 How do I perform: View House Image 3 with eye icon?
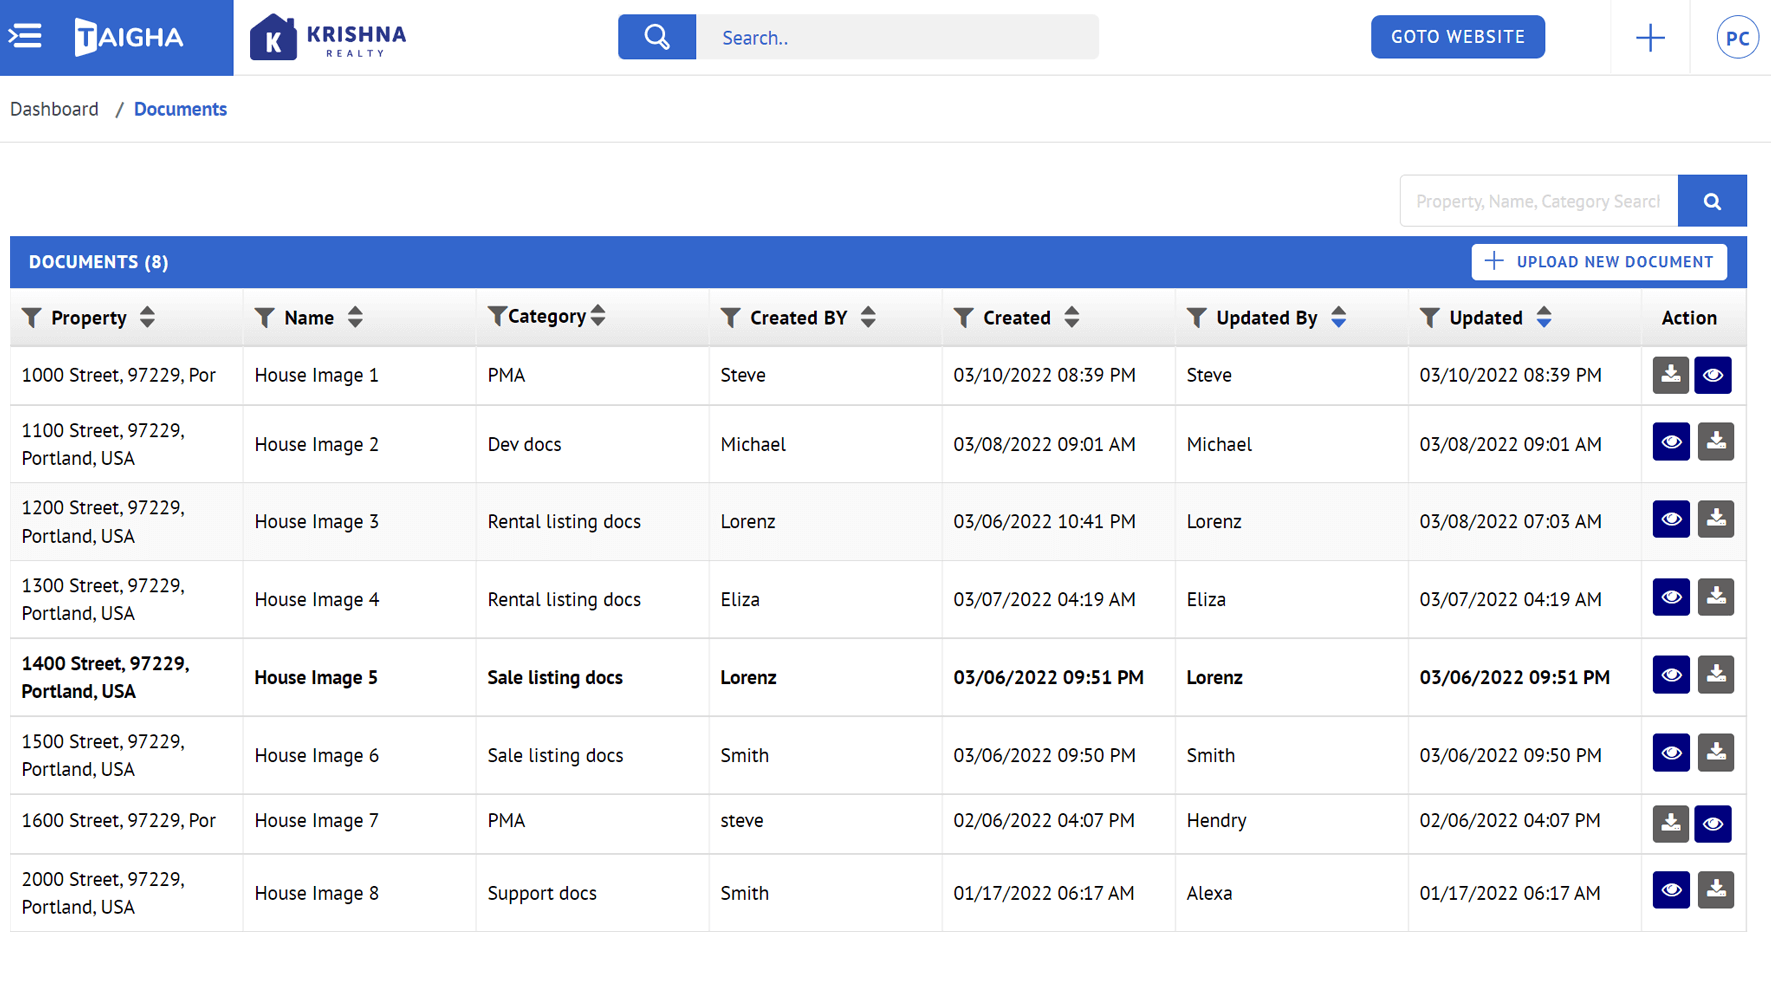[x=1671, y=519]
